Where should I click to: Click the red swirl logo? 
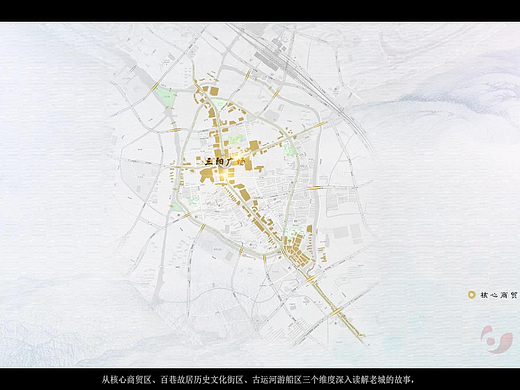point(497,339)
